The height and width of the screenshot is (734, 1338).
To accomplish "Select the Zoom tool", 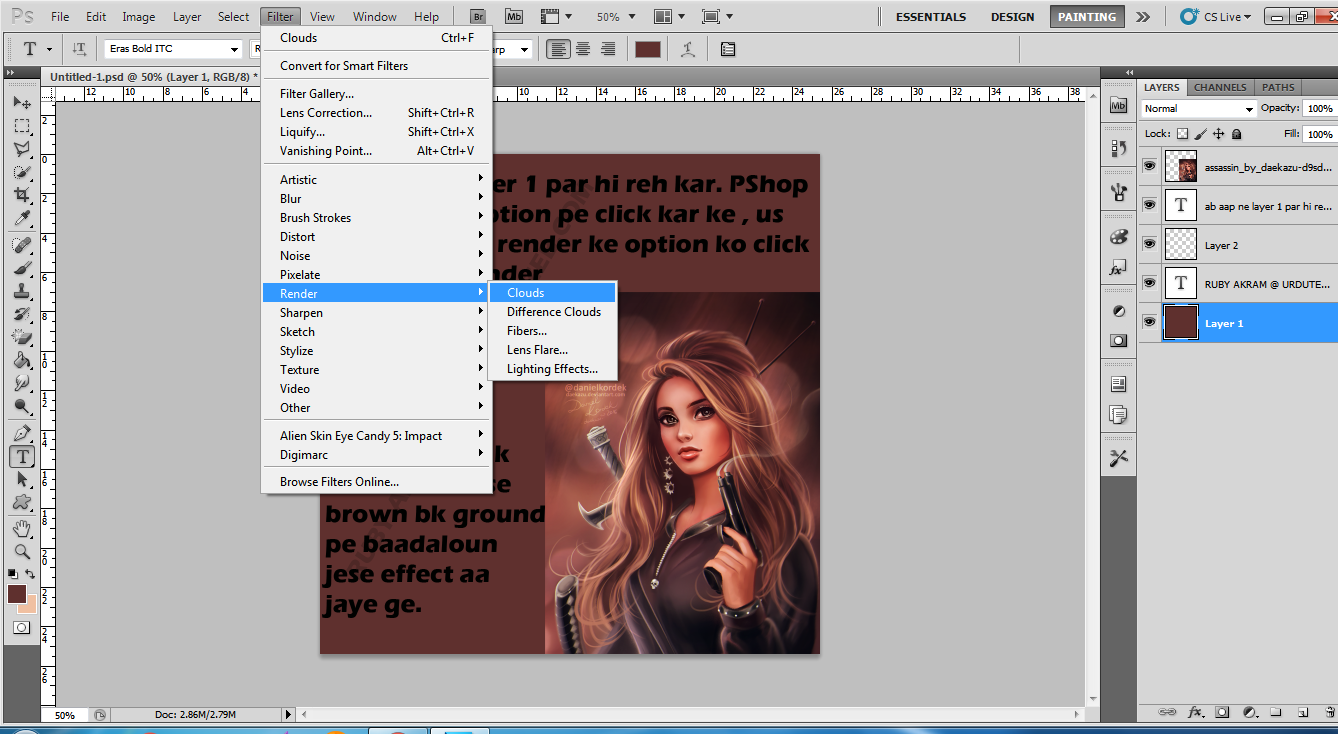I will pos(21,551).
